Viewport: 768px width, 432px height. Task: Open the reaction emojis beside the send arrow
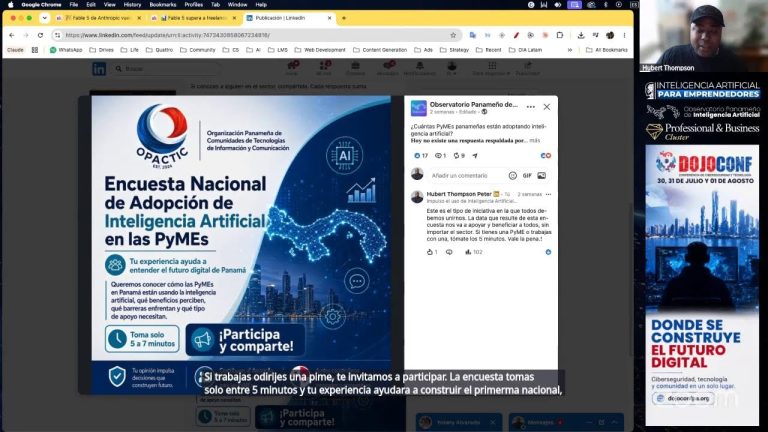(x=546, y=156)
